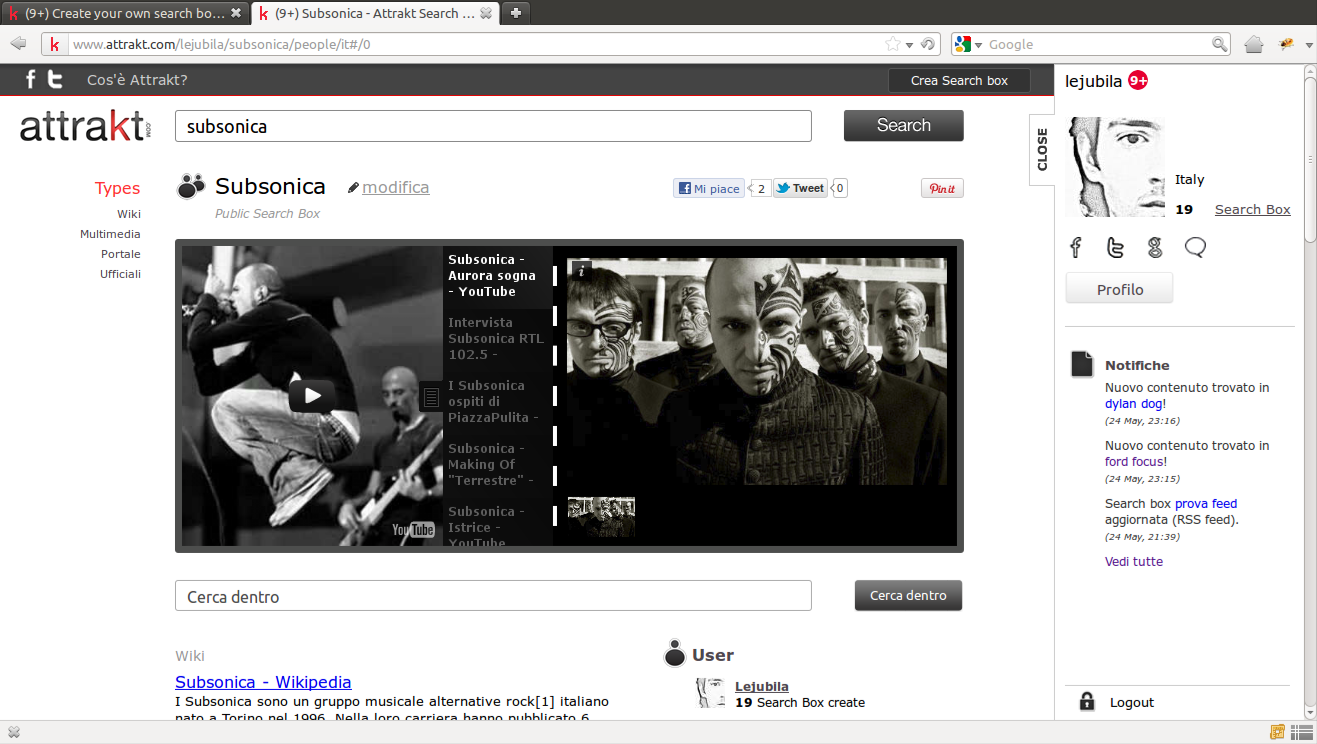Open the Search Box link in sidebar

(x=1253, y=209)
